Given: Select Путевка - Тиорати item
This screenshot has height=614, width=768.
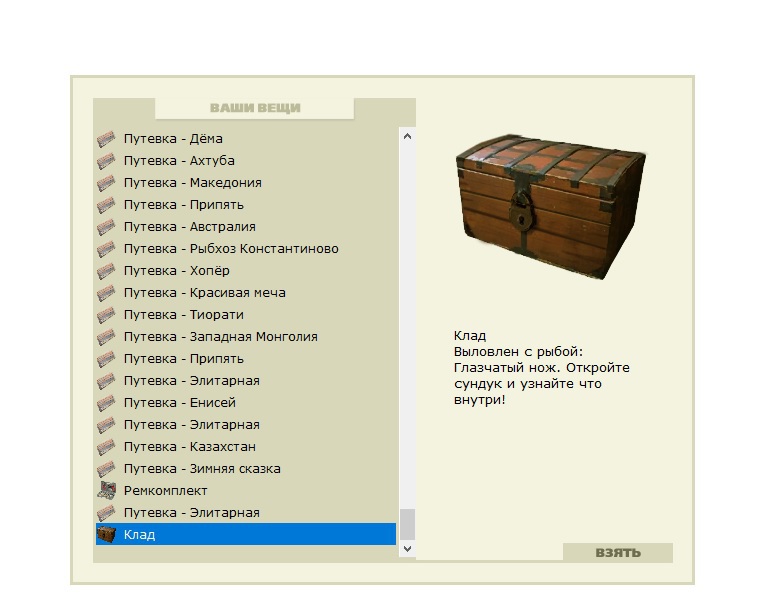Looking at the screenshot, I should point(246,315).
